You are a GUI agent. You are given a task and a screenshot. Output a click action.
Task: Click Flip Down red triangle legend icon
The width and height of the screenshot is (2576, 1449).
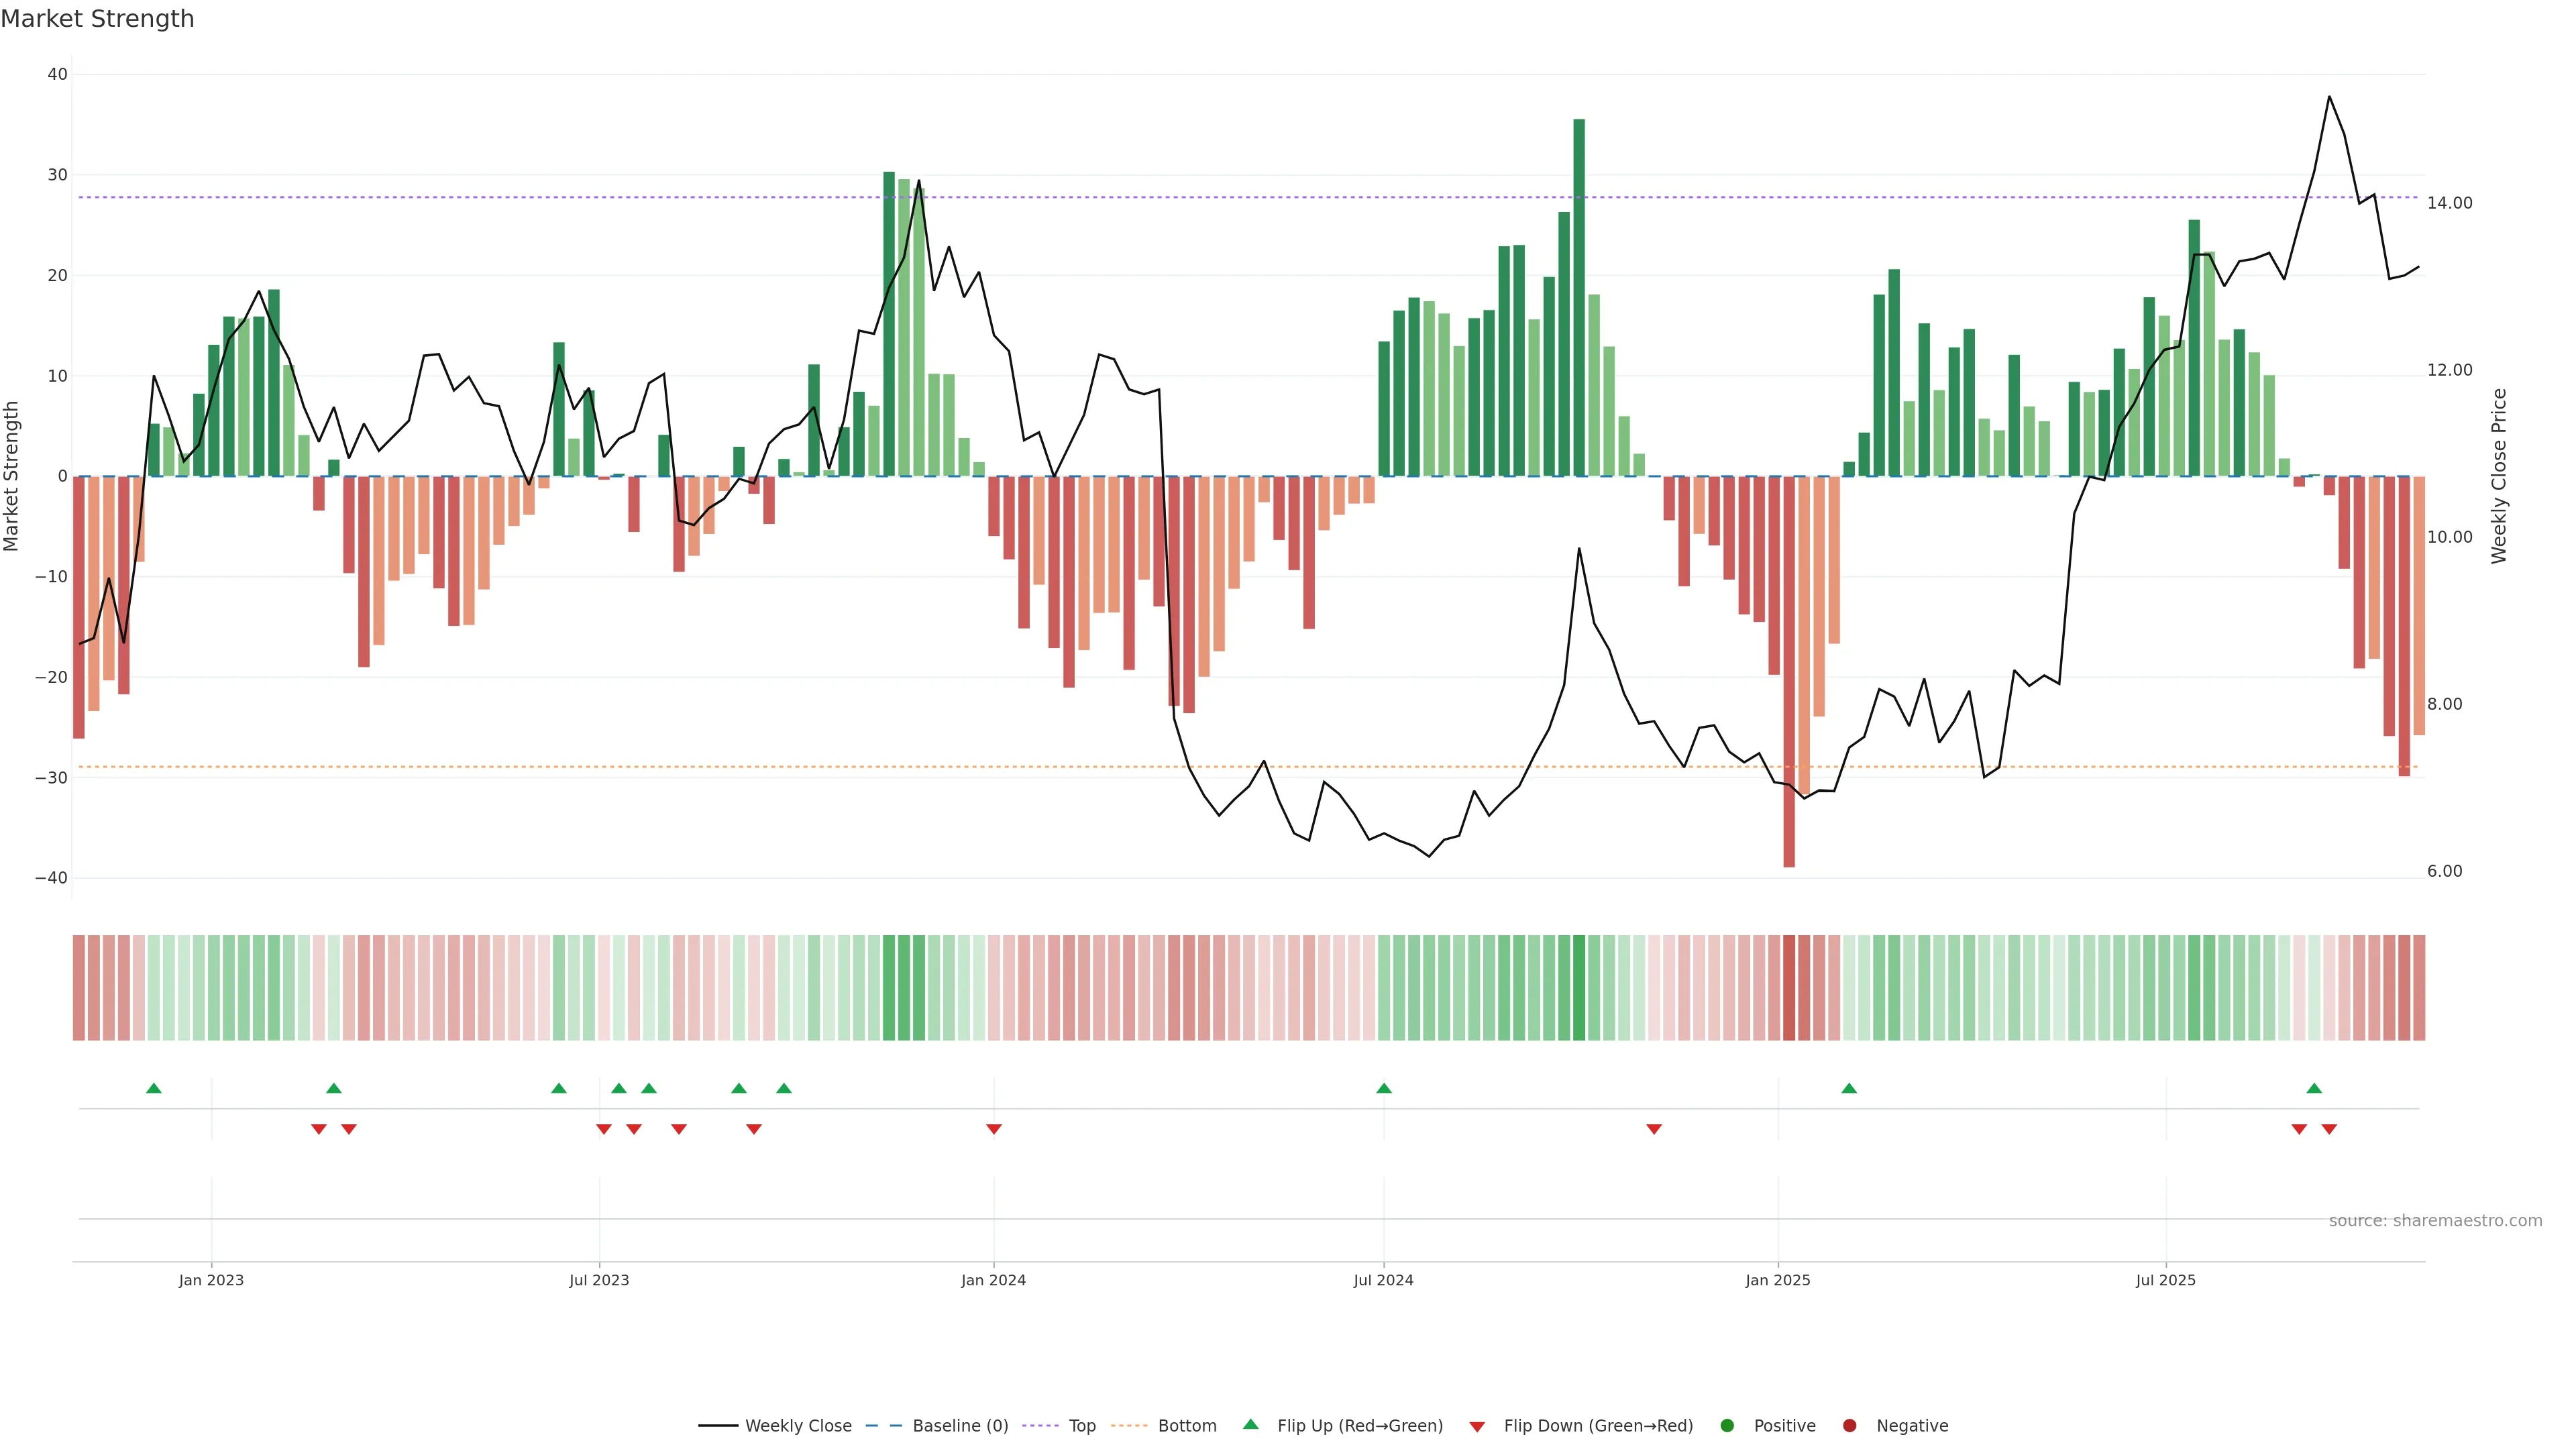[1477, 1427]
